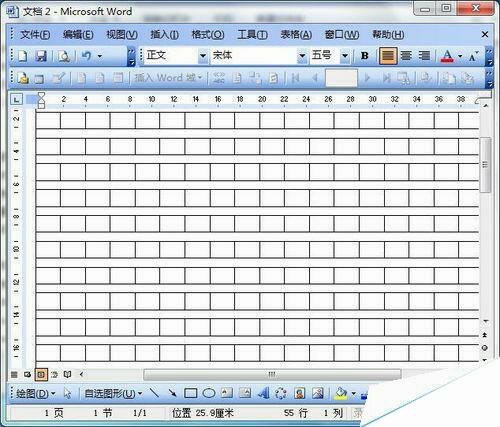Click the Insert Diagram or Organization Chart icon
Image resolution: width=500 pixels, height=427 pixels.
point(281,393)
